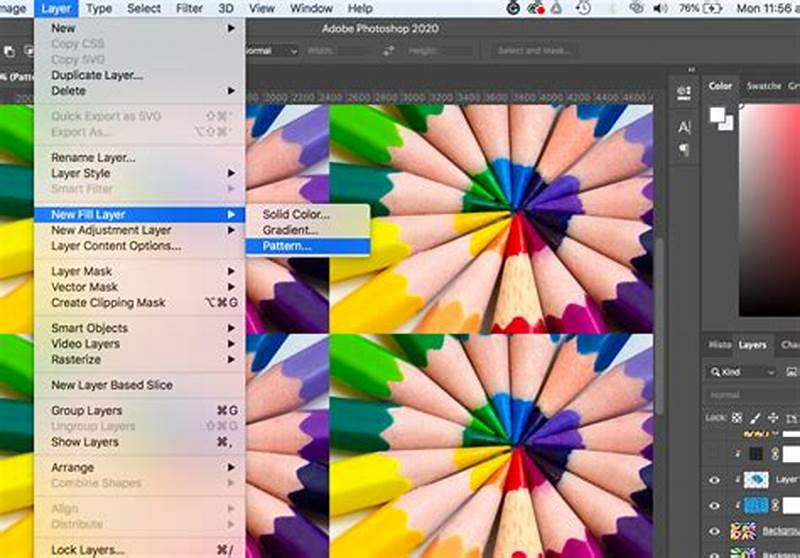Open the Properties panel icon
Image resolution: width=800 pixels, height=558 pixels.
click(684, 93)
